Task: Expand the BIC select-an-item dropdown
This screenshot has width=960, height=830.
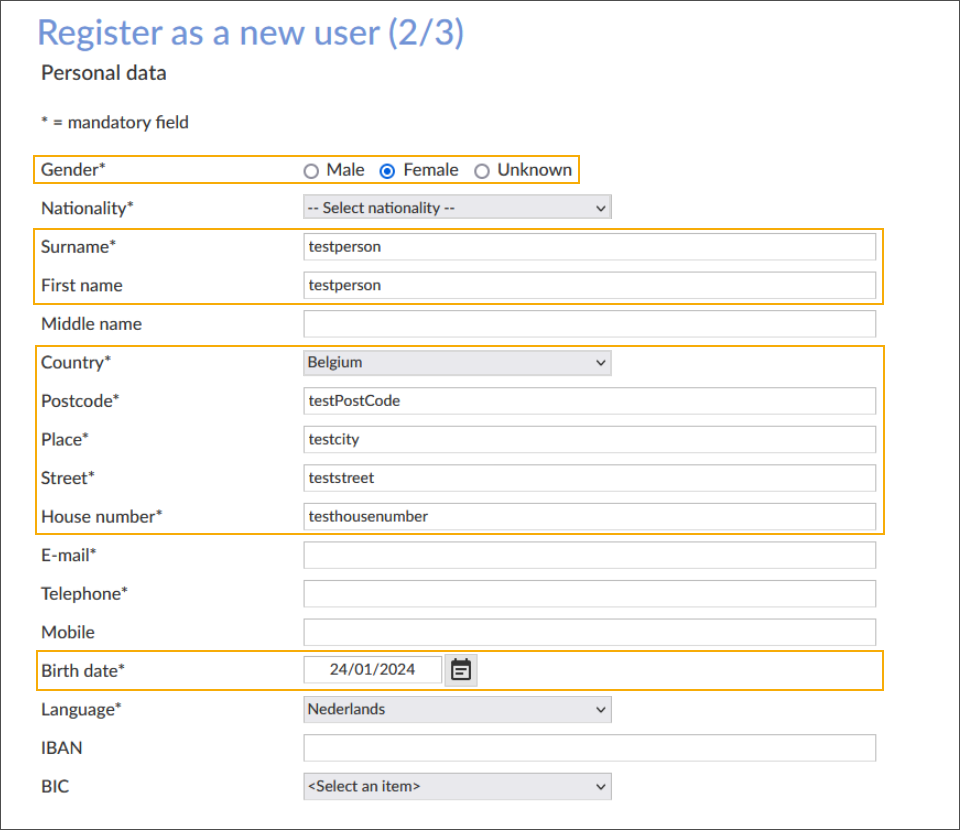Action: (x=457, y=787)
